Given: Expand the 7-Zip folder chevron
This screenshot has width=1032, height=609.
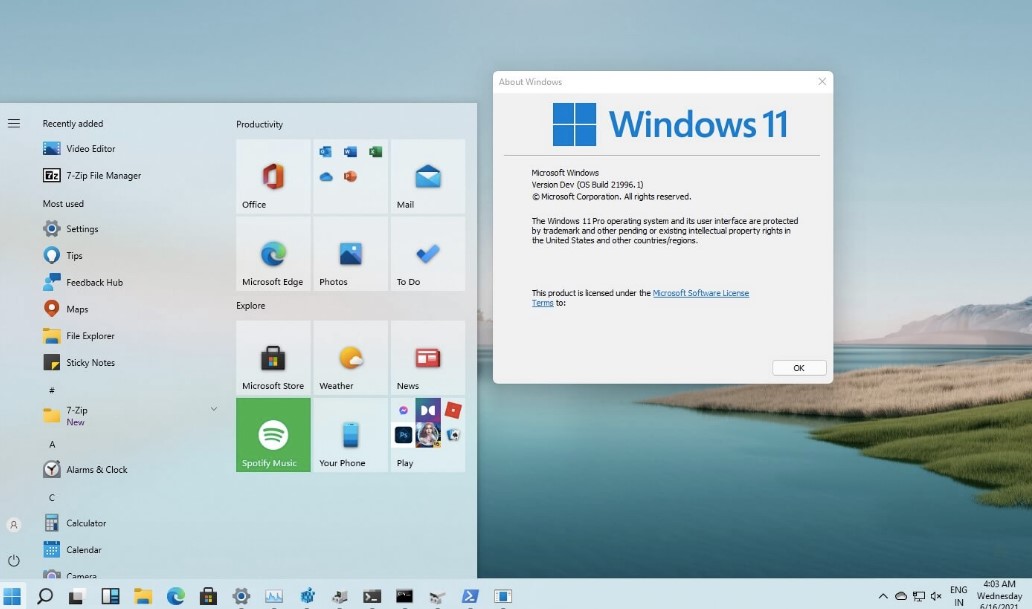Looking at the screenshot, I should 214,409.
